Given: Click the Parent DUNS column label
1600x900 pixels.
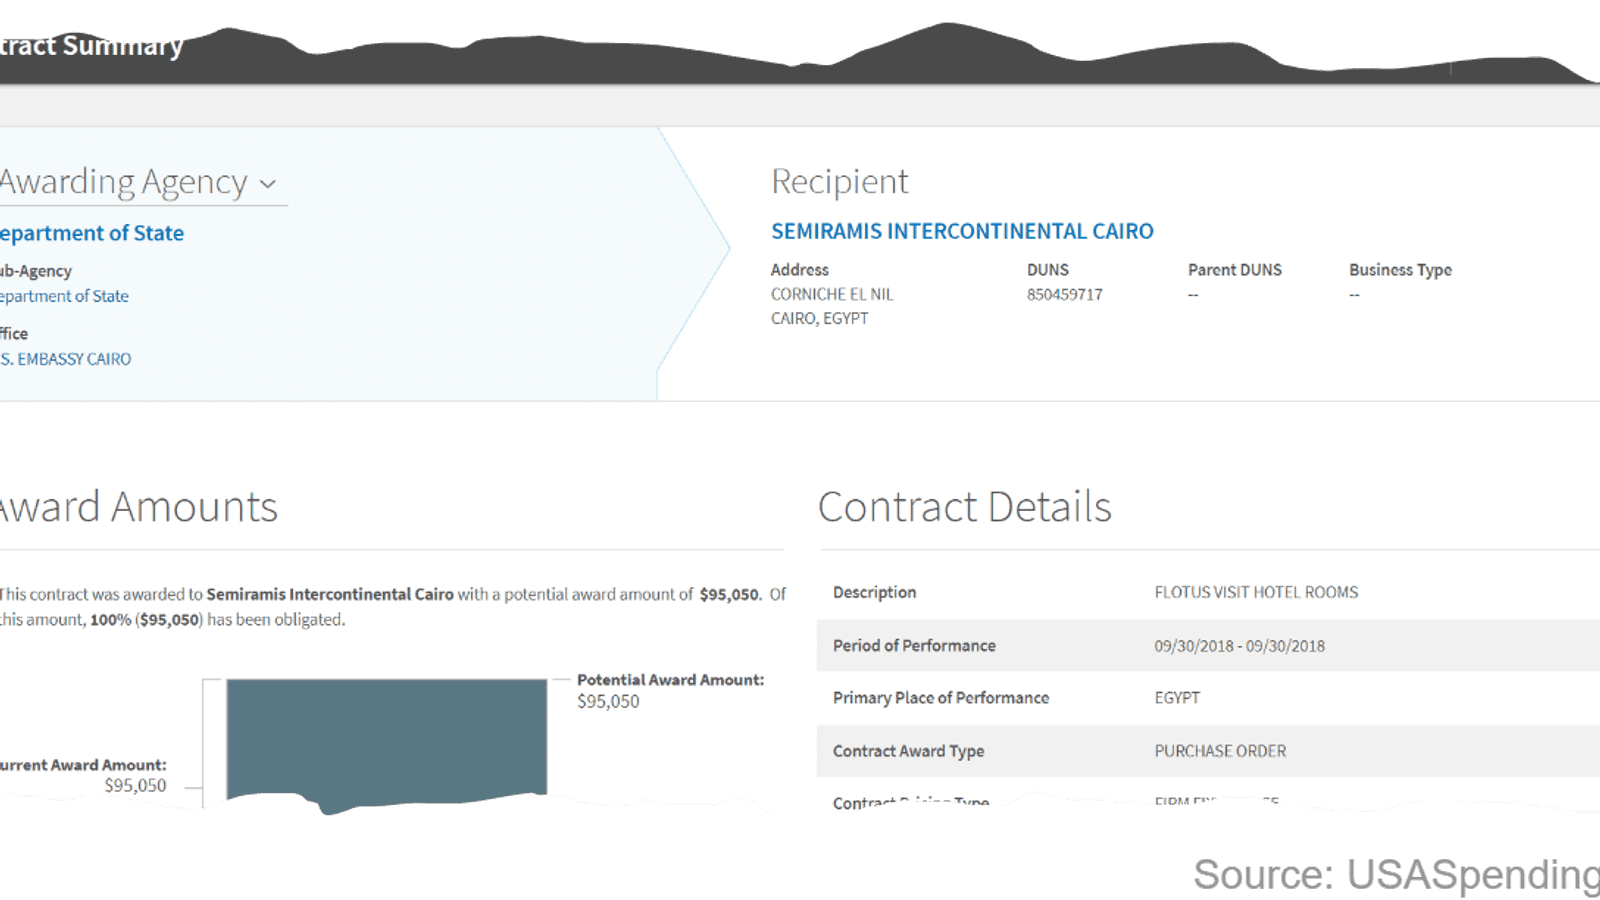Looking at the screenshot, I should coord(1235,270).
